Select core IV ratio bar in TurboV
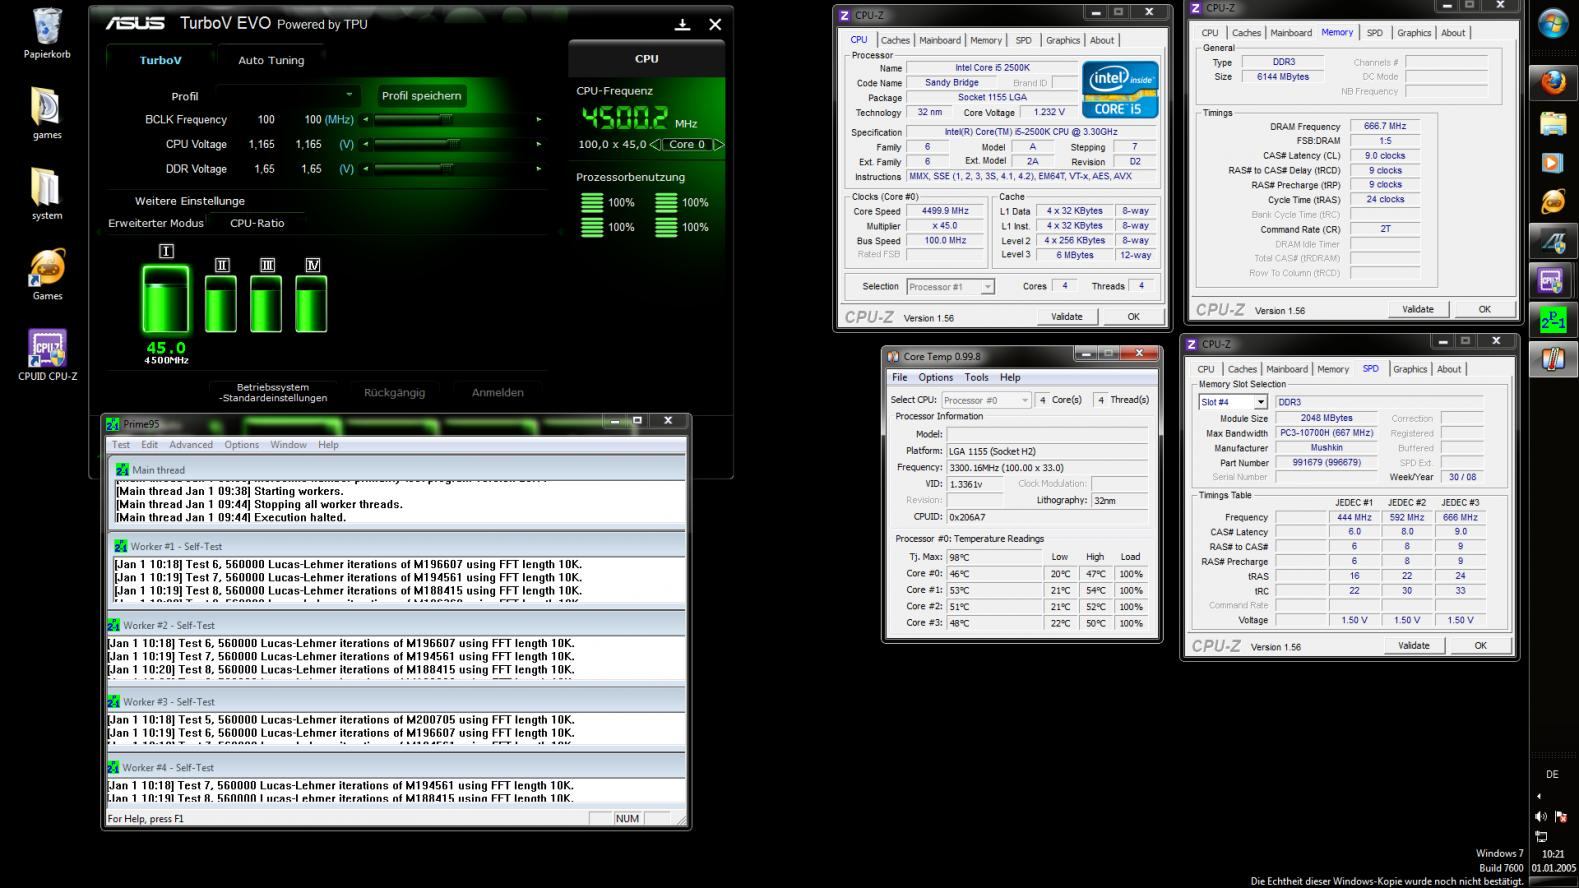The image size is (1579, 888). pyautogui.click(x=311, y=303)
